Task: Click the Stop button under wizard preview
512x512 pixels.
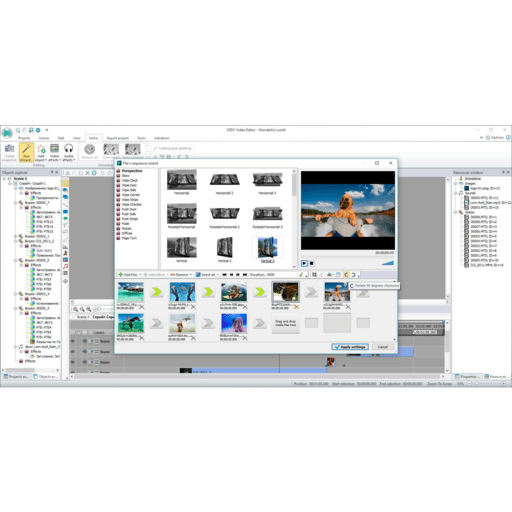Action: click(311, 263)
